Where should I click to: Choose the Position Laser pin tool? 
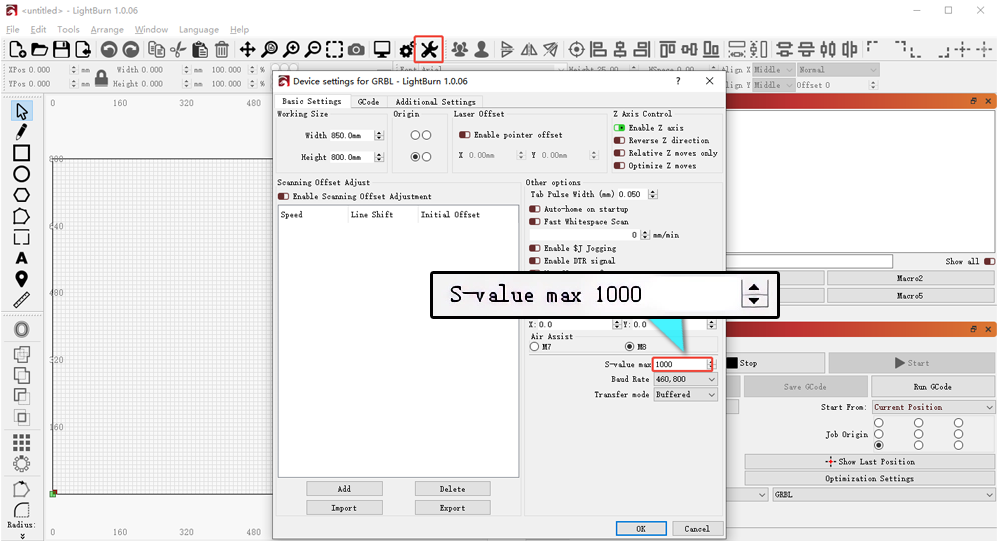point(22,279)
